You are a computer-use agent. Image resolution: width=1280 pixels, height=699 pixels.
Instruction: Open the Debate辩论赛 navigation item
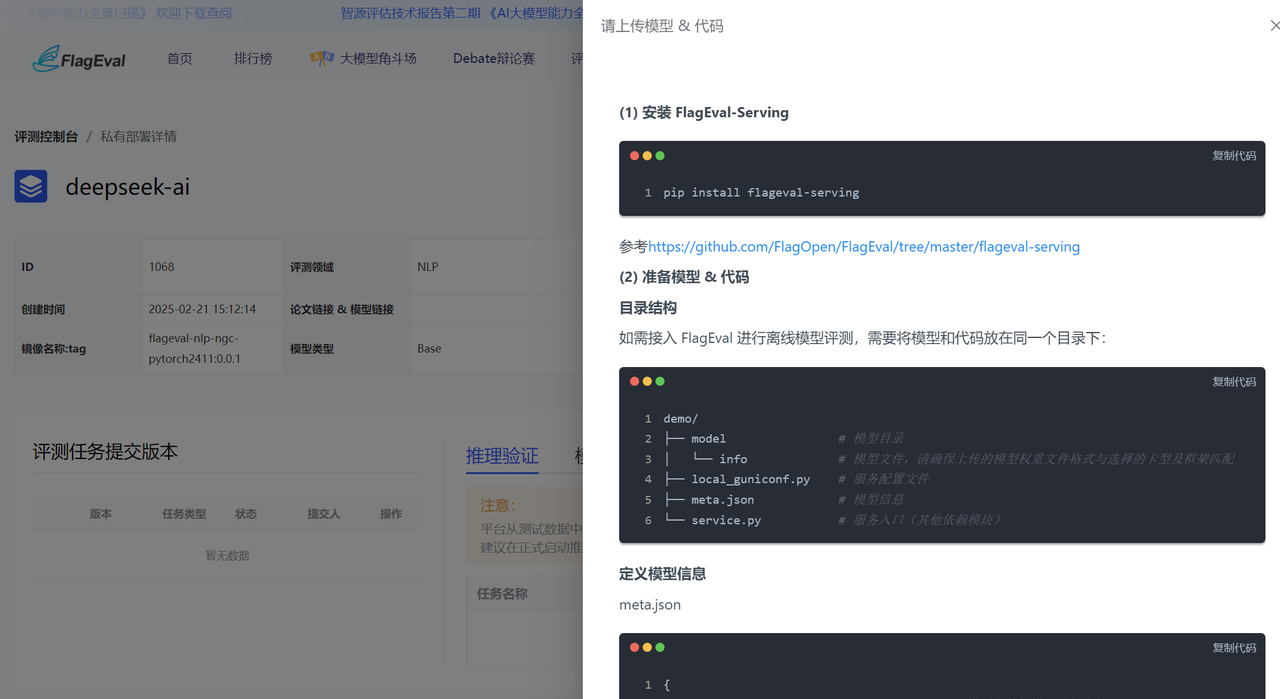(x=493, y=59)
